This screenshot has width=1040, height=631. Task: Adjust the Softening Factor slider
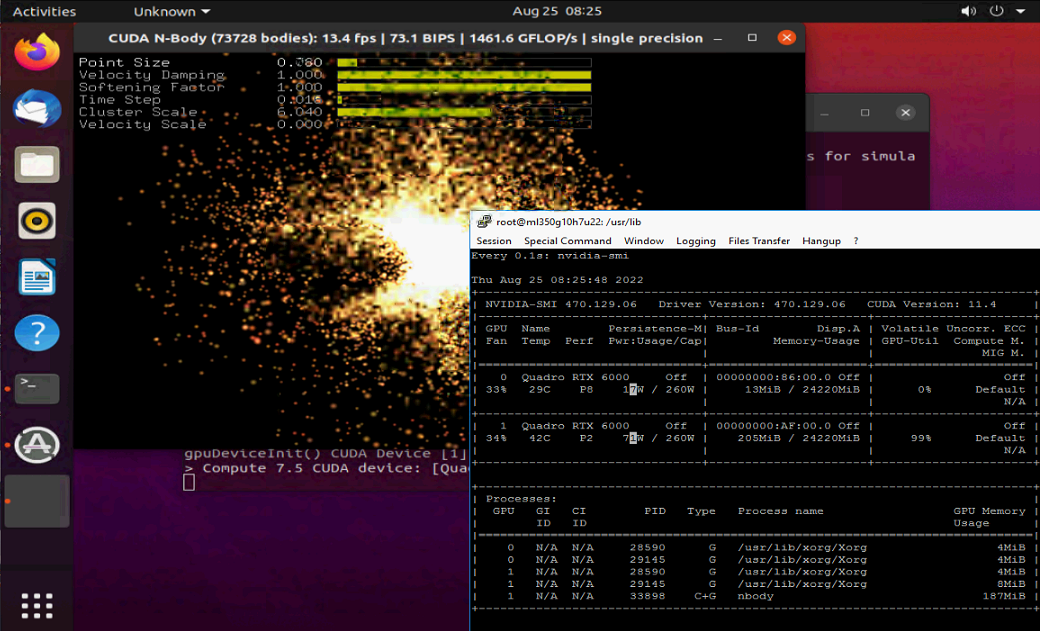464,87
